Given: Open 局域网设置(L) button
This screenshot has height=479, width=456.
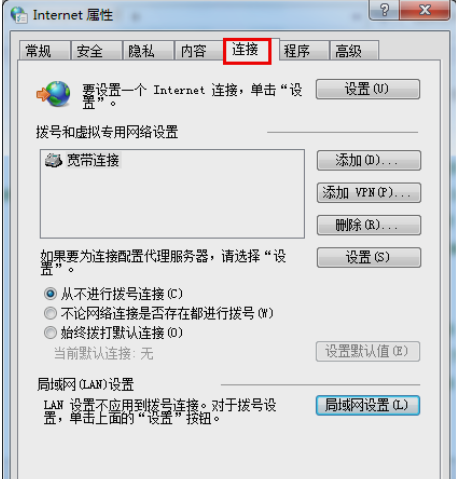Looking at the screenshot, I should pyautogui.click(x=368, y=405).
